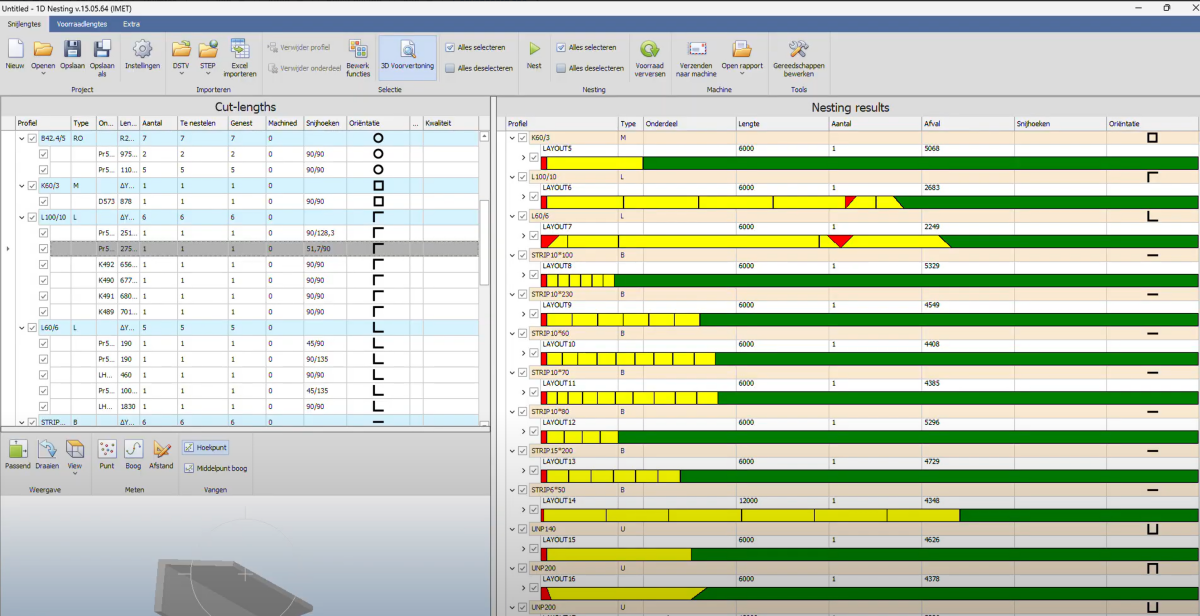Click circle orientation icon in B42.4/5 row
Viewport: 1200px width, 616px height.
(378, 139)
